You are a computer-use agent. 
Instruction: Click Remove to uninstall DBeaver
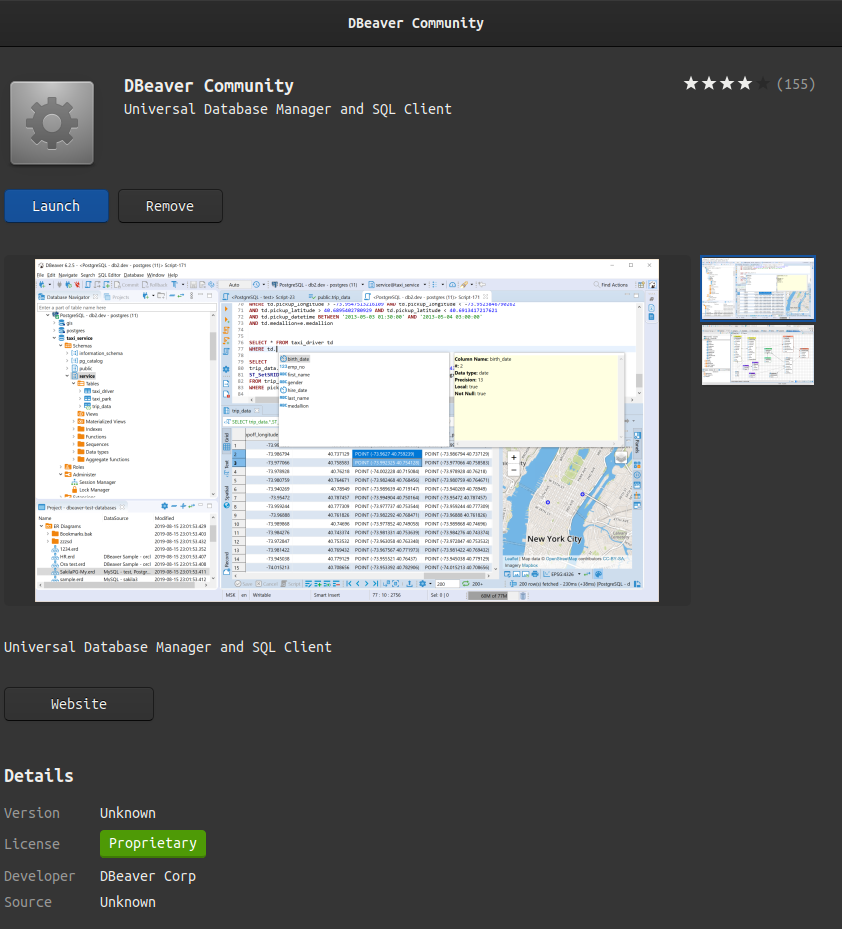tap(170, 206)
